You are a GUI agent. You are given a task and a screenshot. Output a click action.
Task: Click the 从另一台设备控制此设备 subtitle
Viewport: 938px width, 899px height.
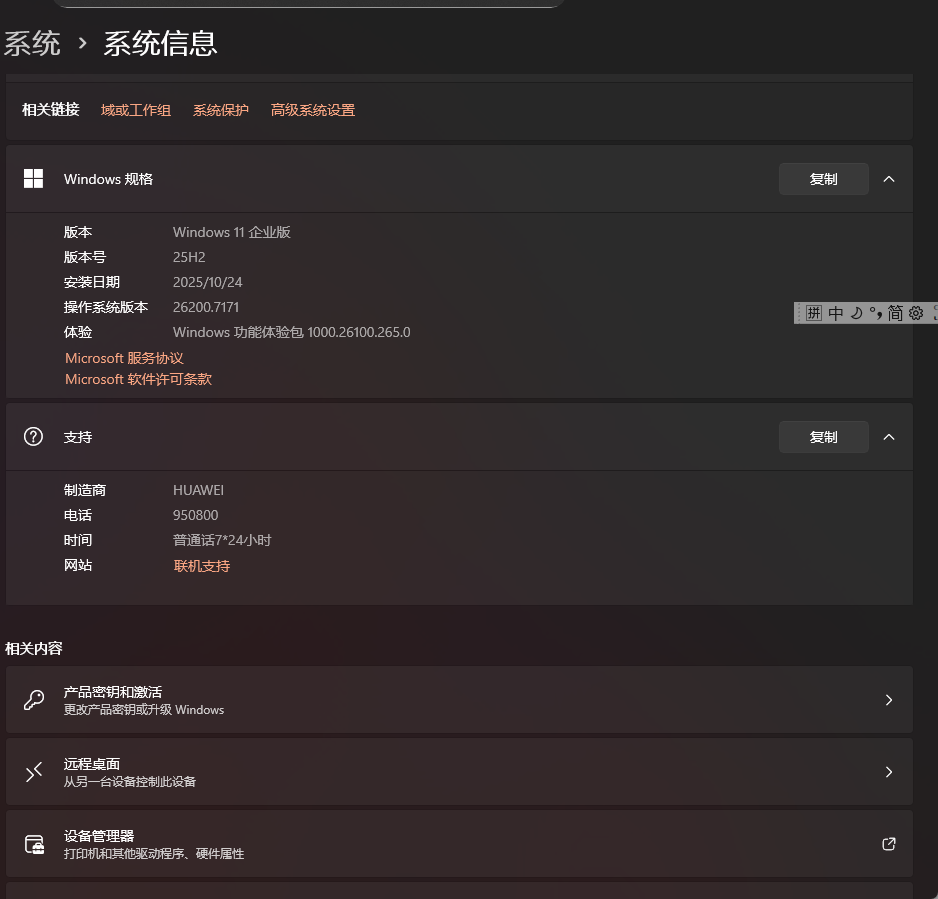[x=130, y=782]
